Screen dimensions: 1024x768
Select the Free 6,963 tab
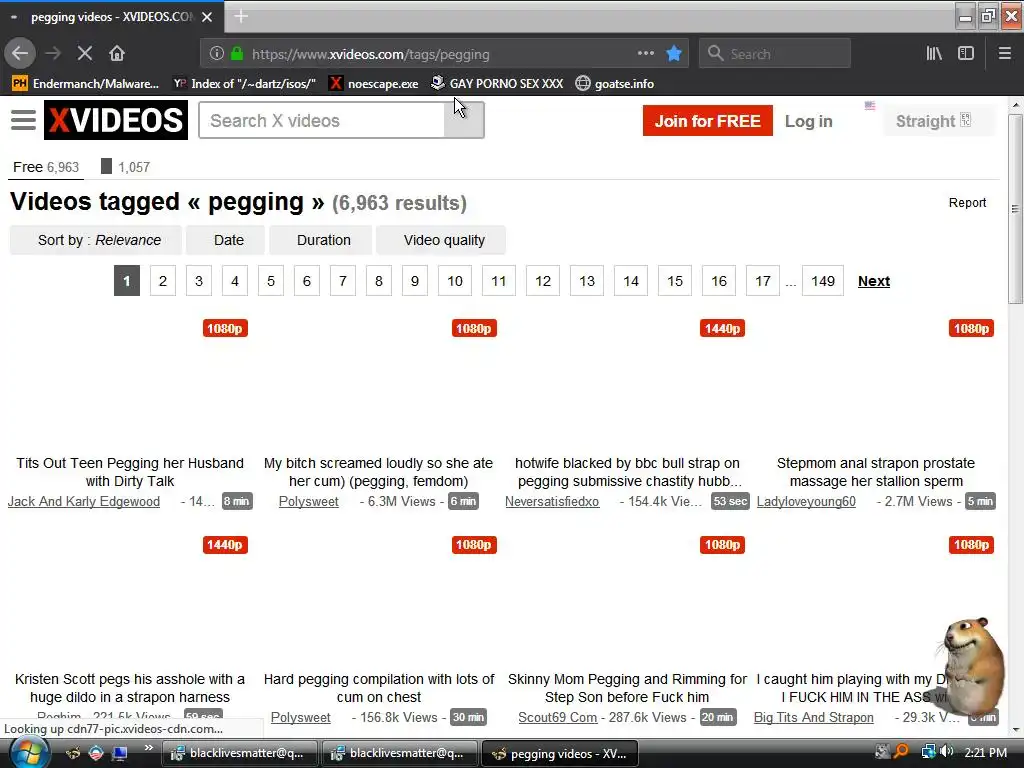point(46,167)
